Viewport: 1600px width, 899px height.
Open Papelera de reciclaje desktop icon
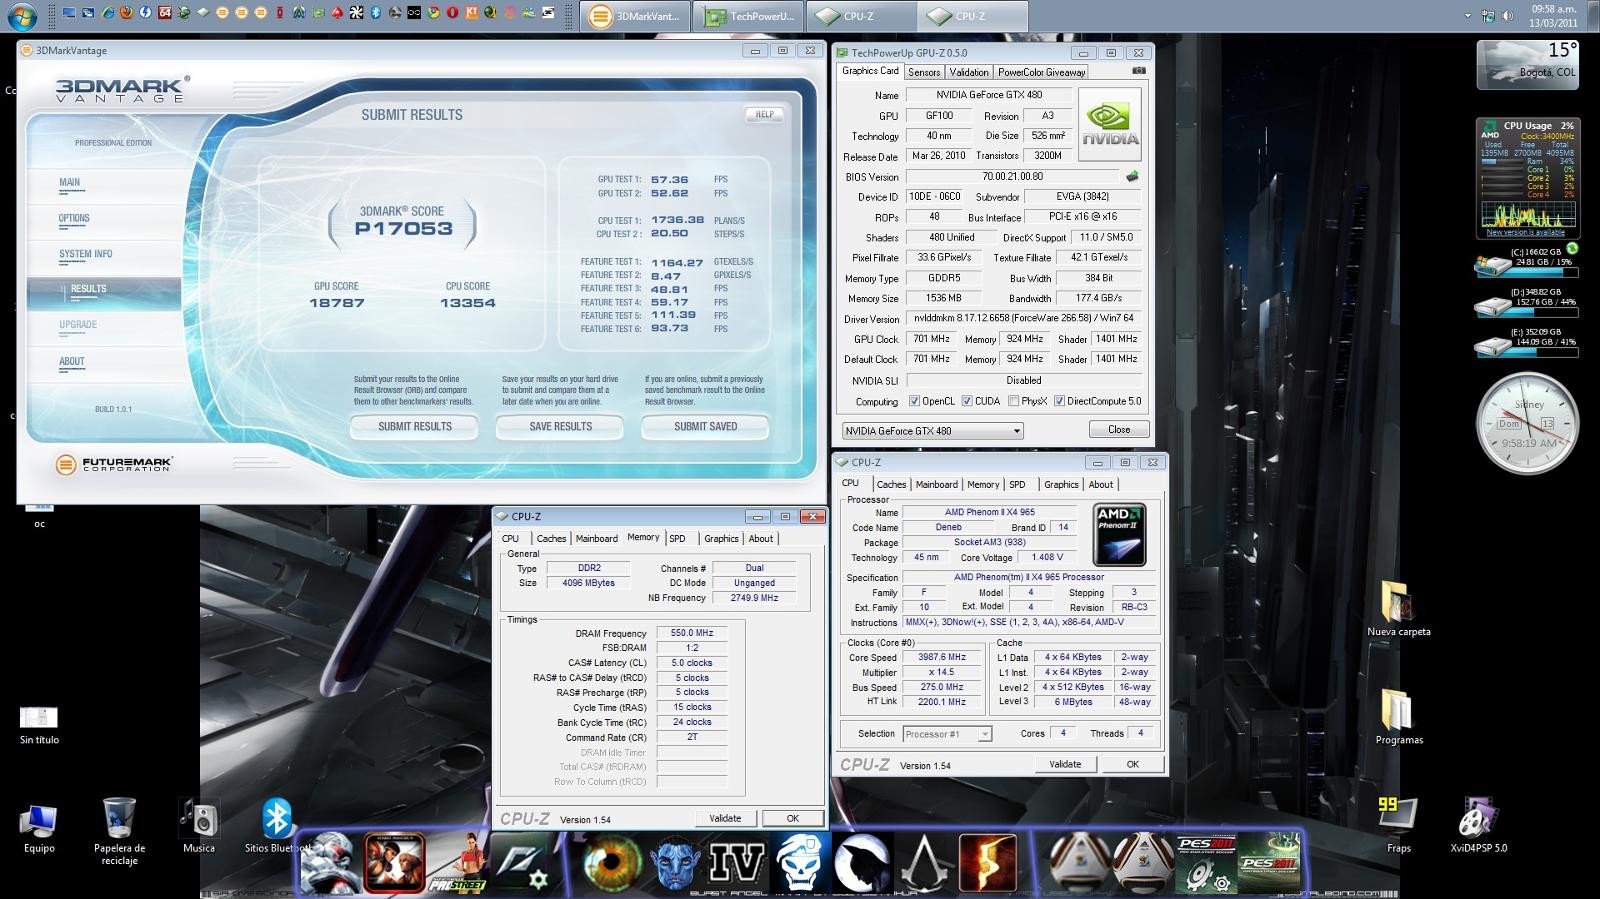click(x=119, y=830)
